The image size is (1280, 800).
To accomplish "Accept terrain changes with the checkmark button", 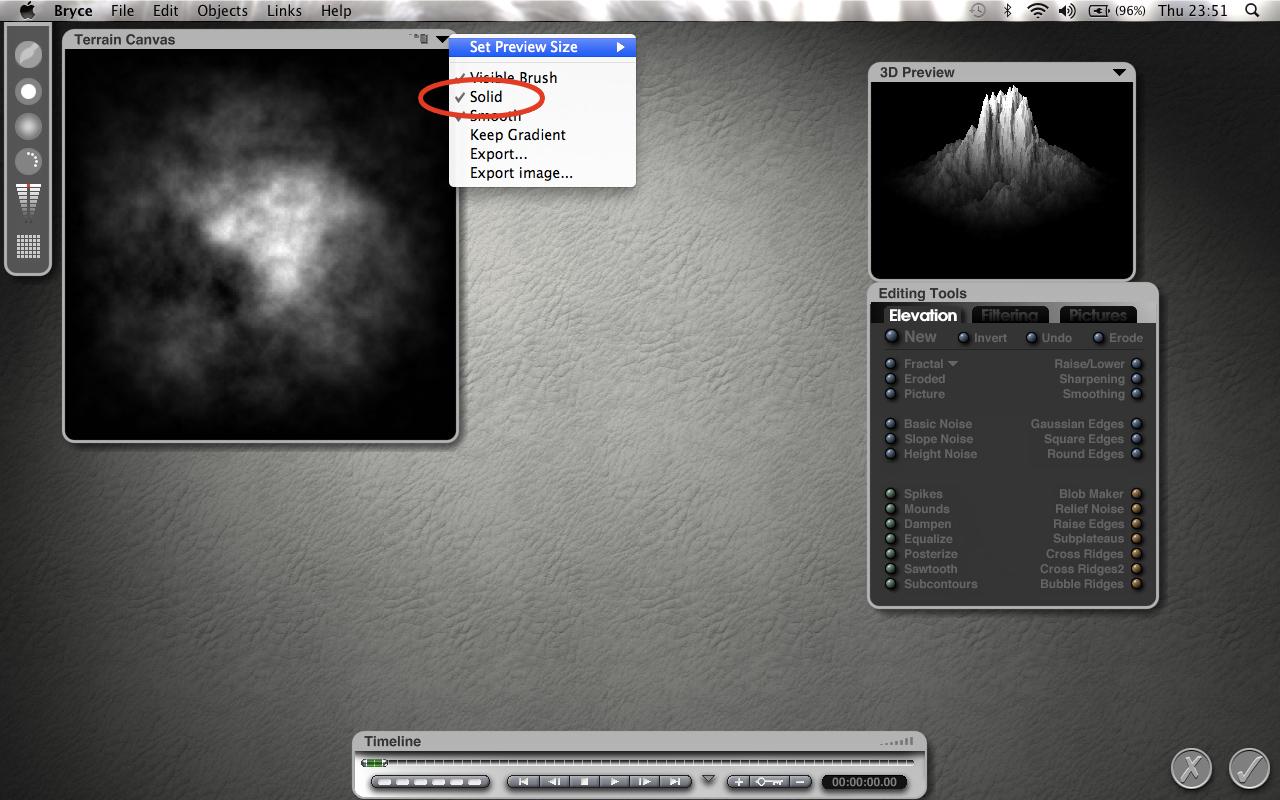I will tap(1249, 768).
